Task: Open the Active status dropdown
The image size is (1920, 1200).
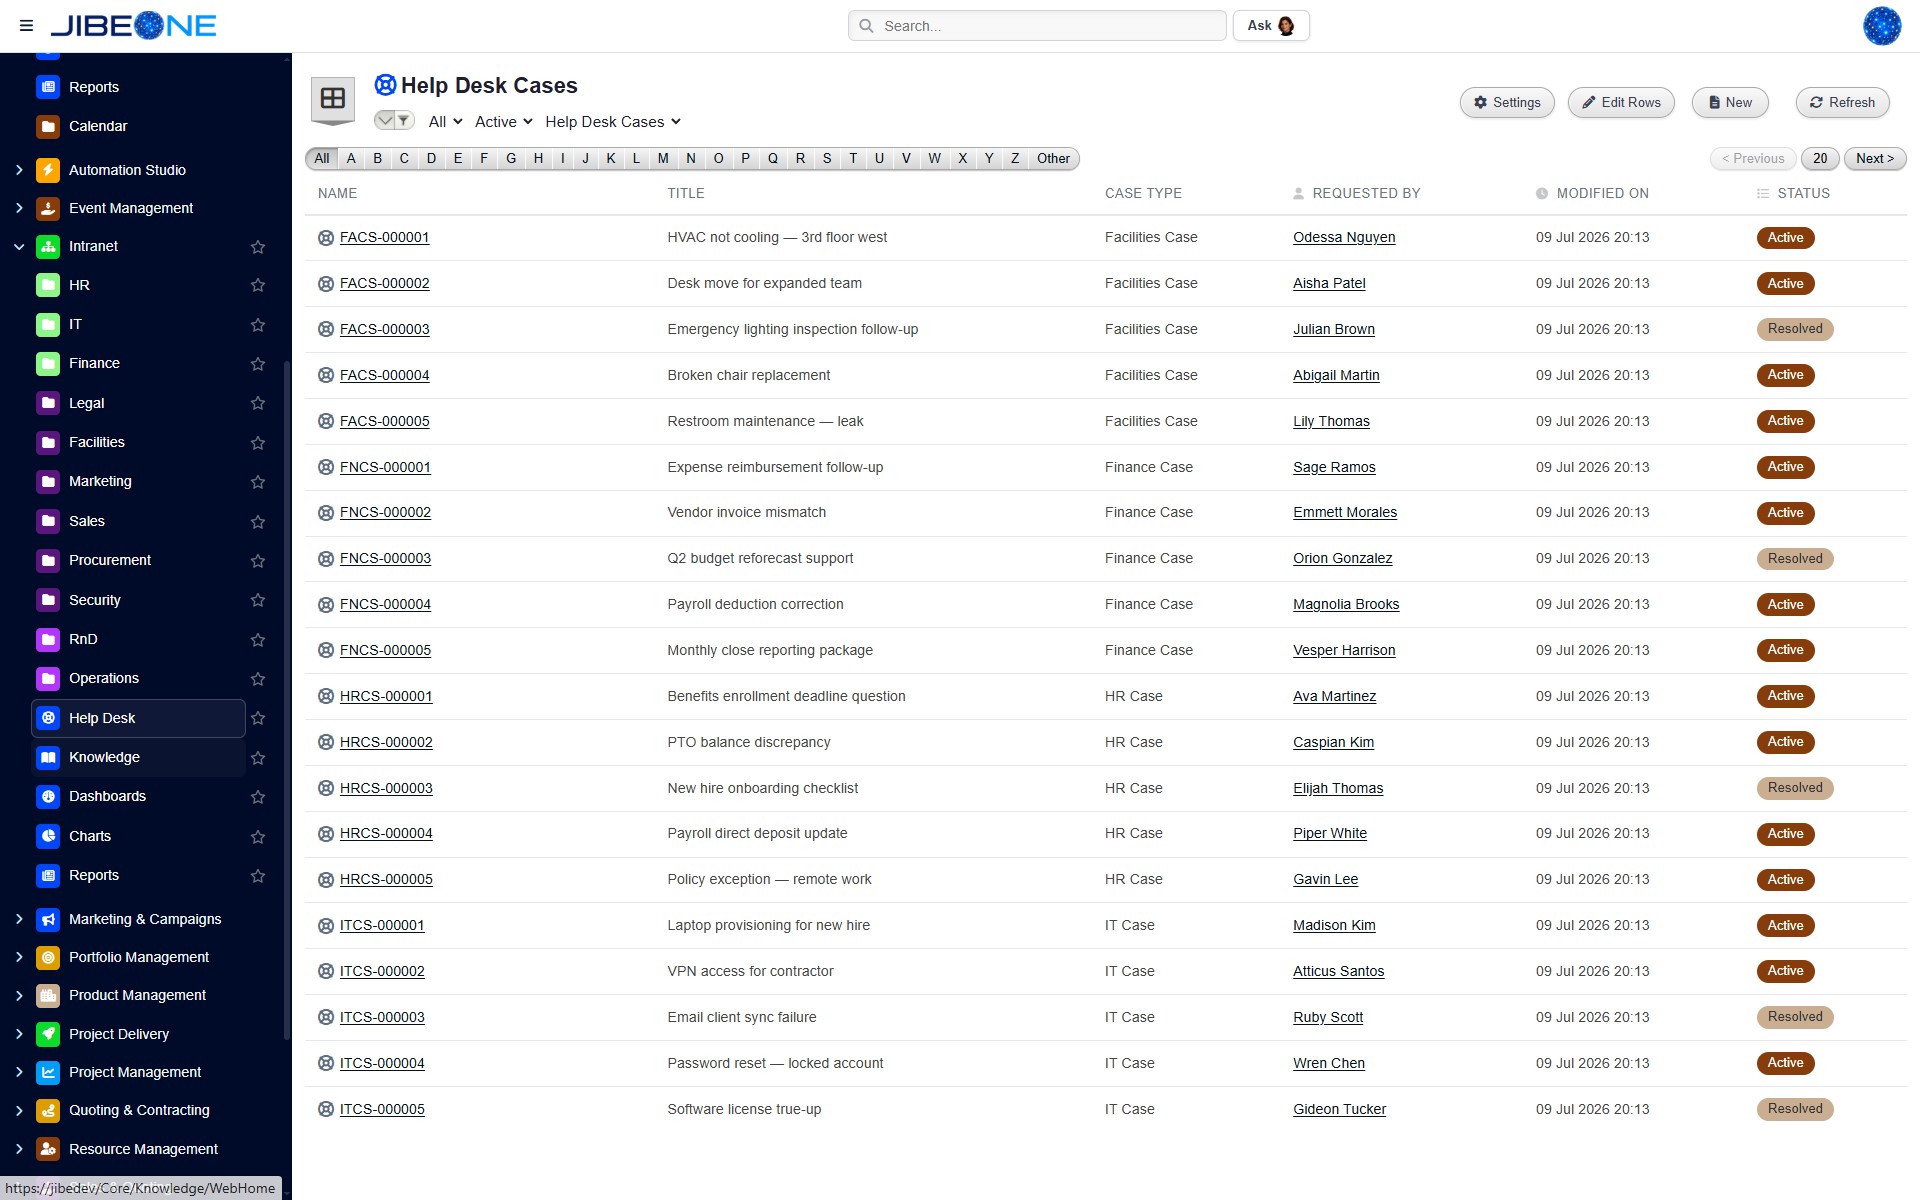Action: [x=504, y=122]
